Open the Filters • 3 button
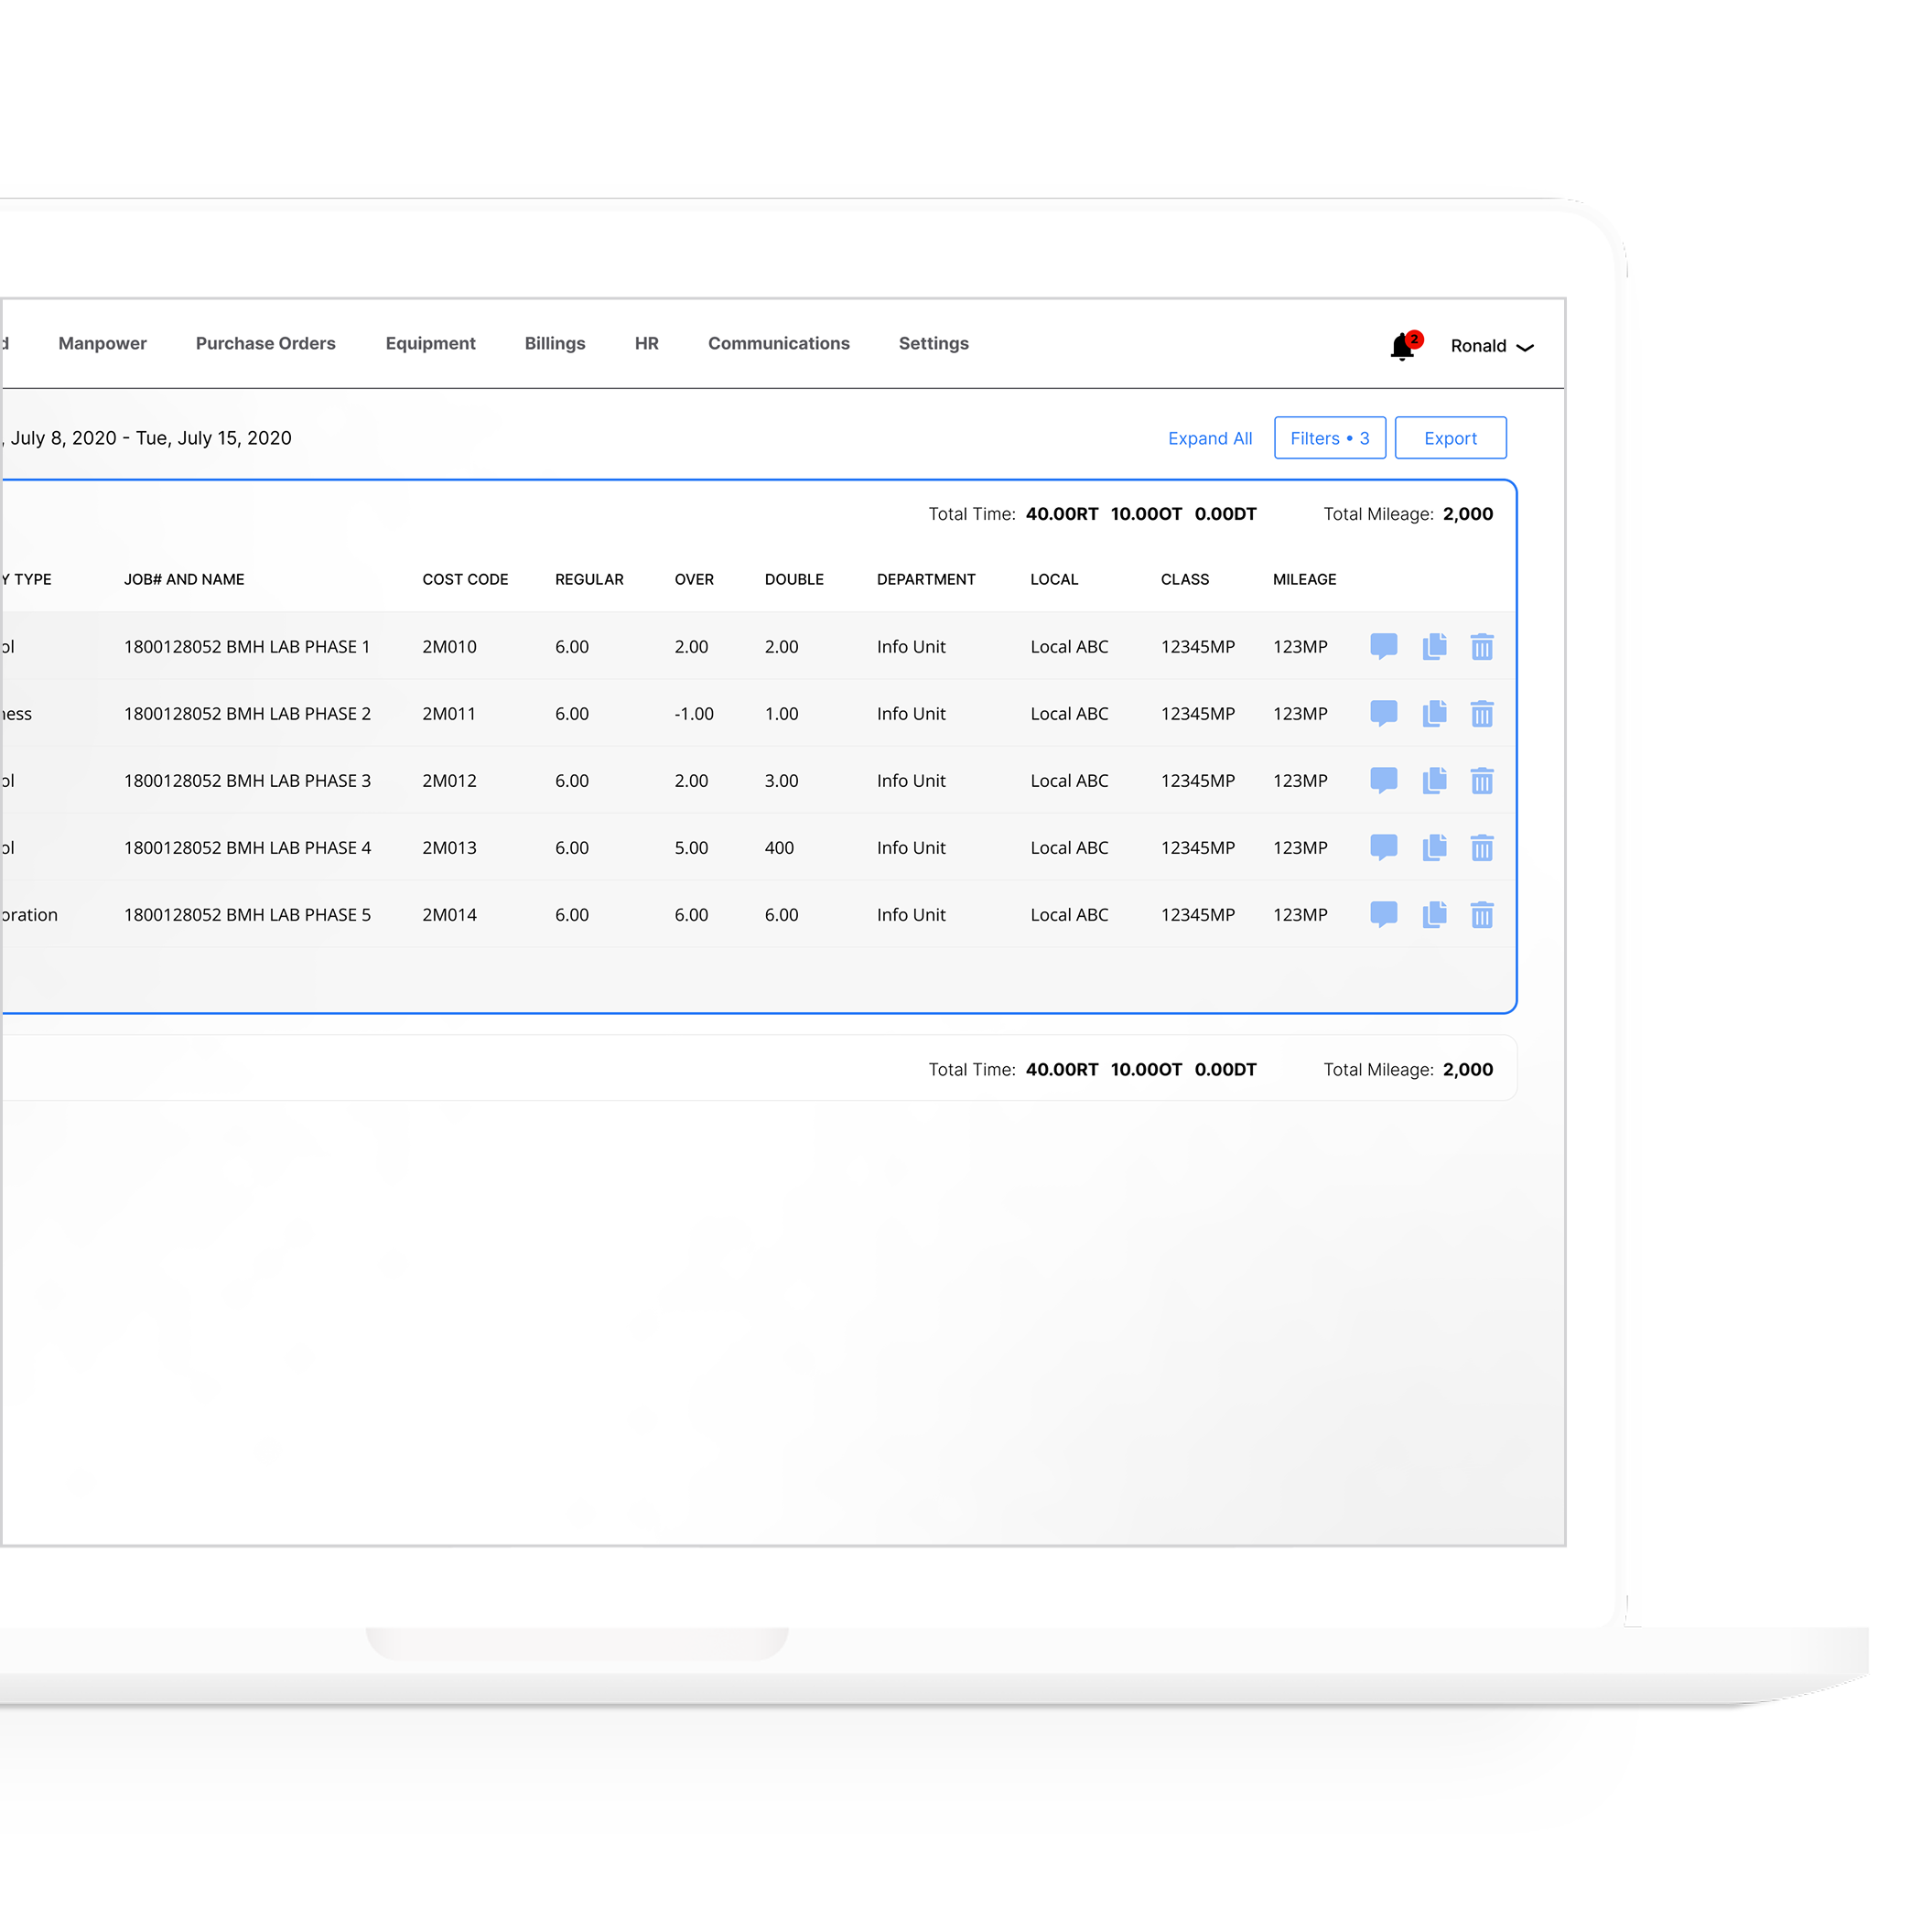Screen dimensions: 1932x1930 [x=1330, y=438]
